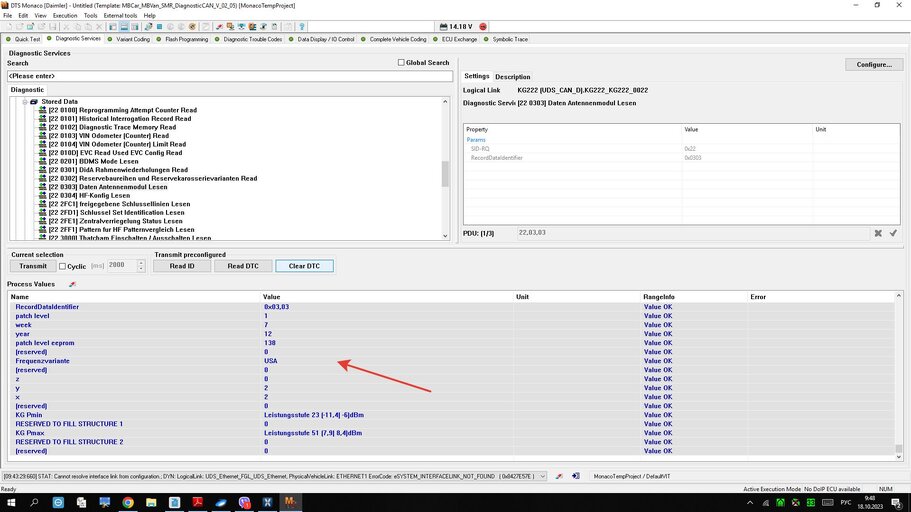
Task: Collapse the Stored Data tree node
Action: click(x=25, y=102)
